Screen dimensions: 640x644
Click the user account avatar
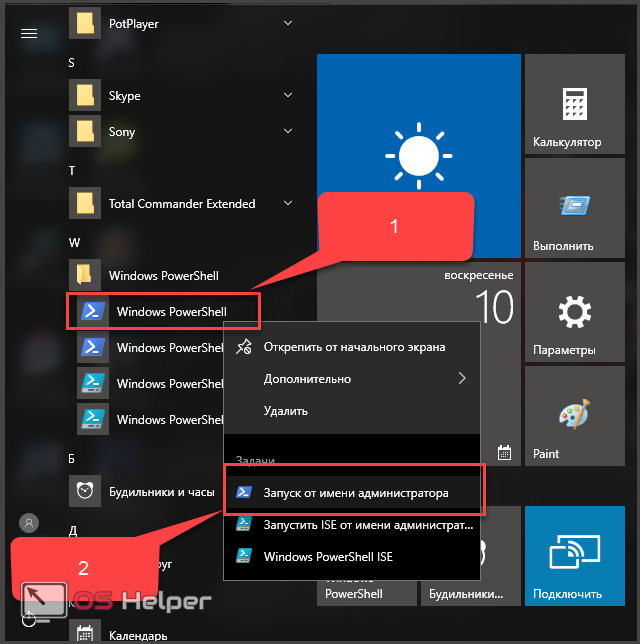(29, 523)
